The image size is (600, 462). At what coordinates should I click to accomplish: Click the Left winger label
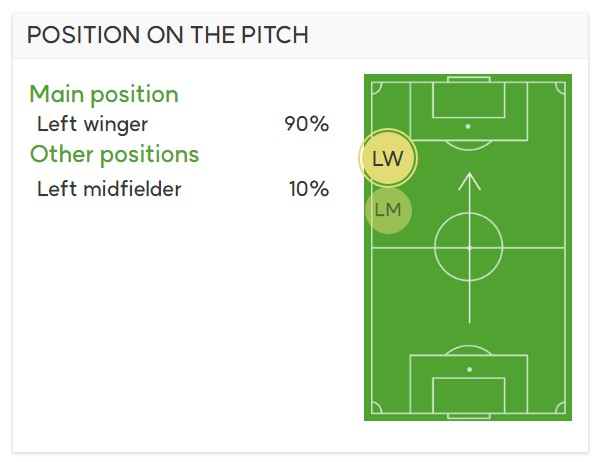click(92, 124)
